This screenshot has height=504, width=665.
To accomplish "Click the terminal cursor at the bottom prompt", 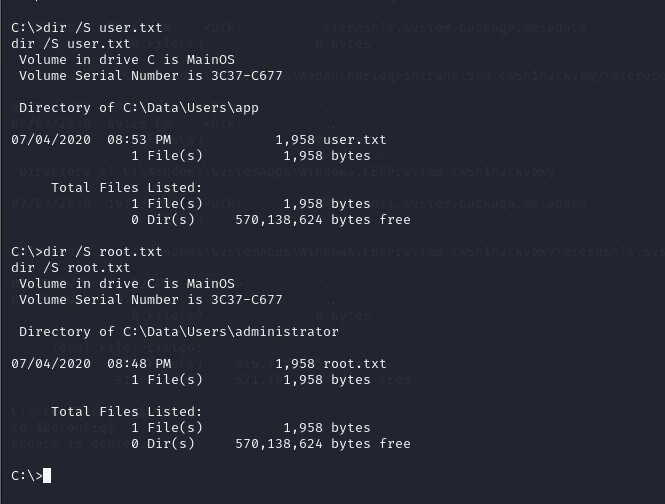I will pyautogui.click(x=47, y=476).
